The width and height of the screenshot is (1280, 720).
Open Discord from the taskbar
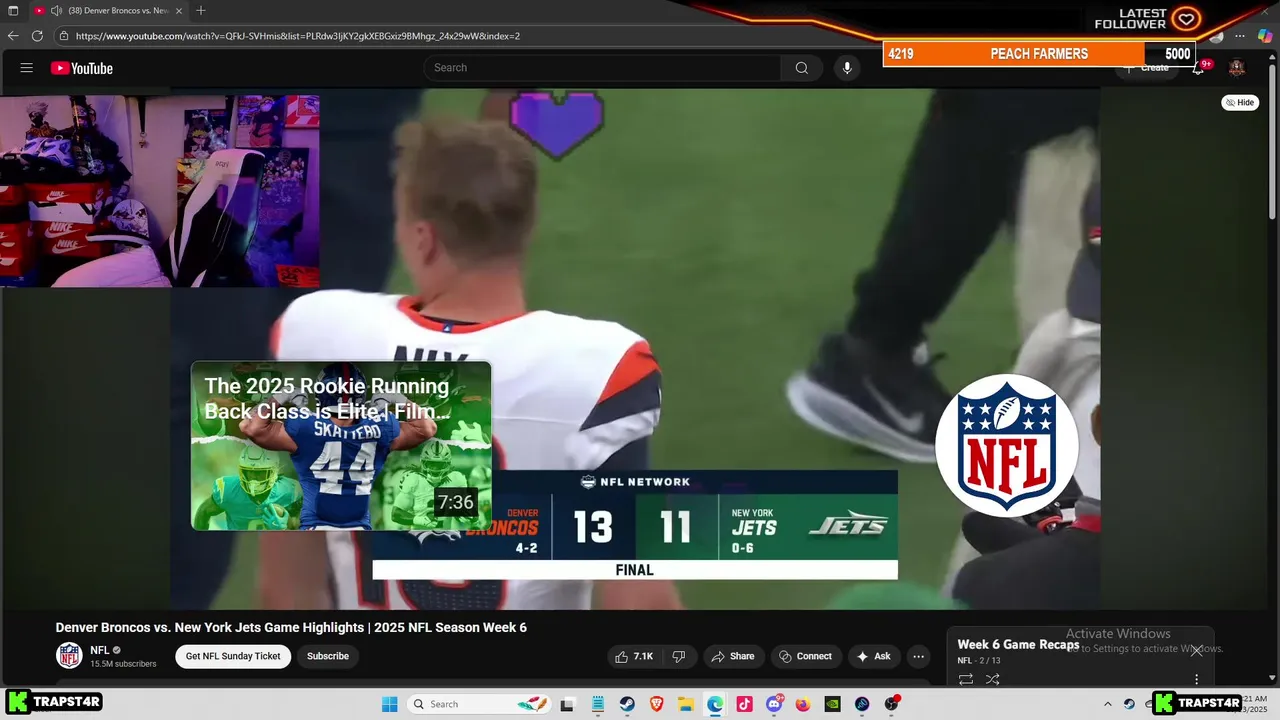(774, 704)
